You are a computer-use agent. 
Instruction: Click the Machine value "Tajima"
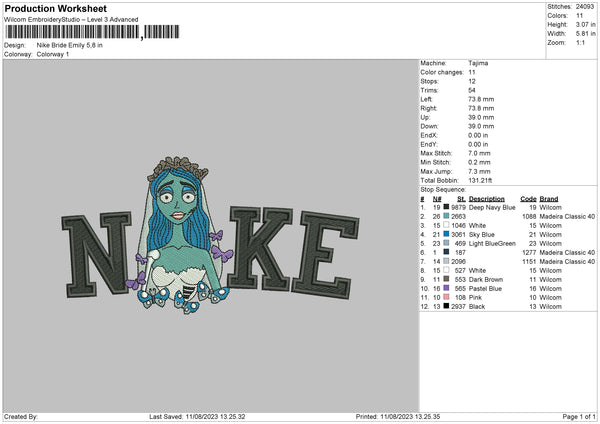tap(478, 63)
